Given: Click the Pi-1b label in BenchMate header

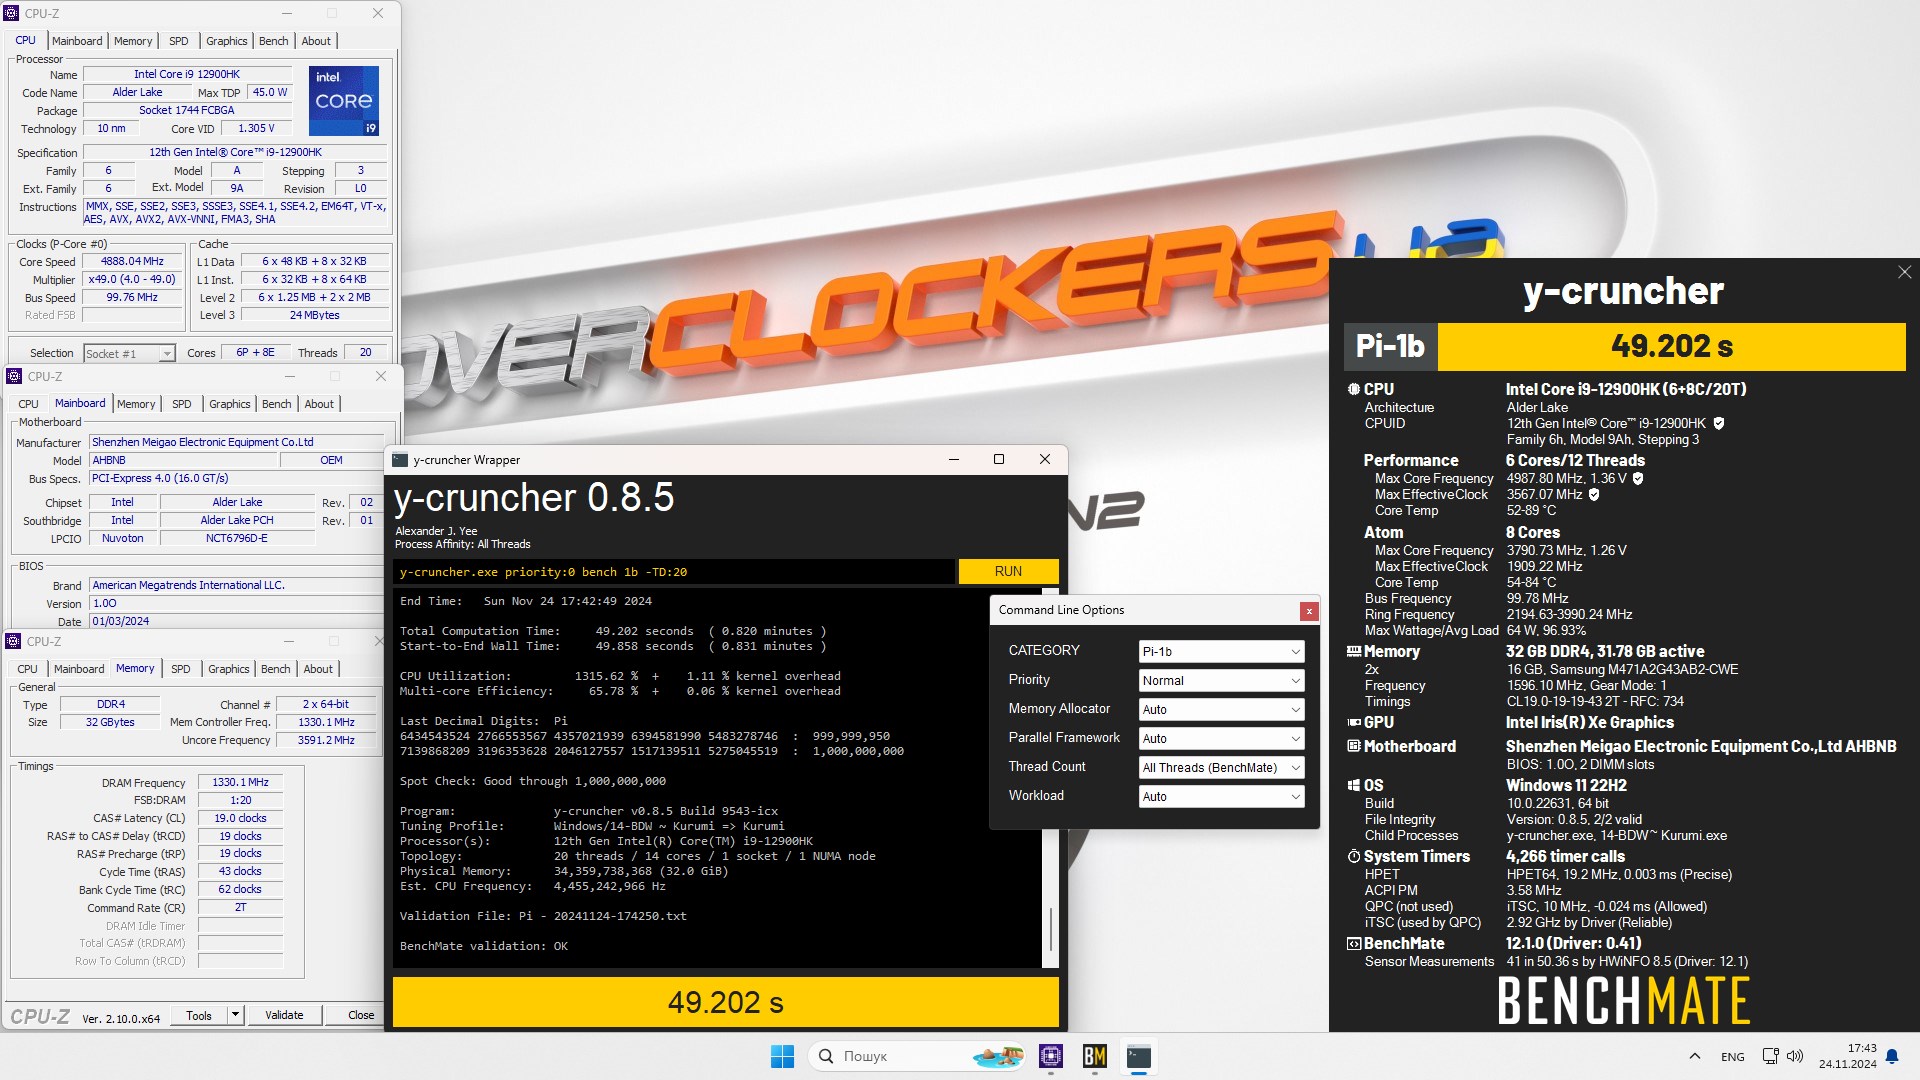Looking at the screenshot, I should coord(1390,346).
